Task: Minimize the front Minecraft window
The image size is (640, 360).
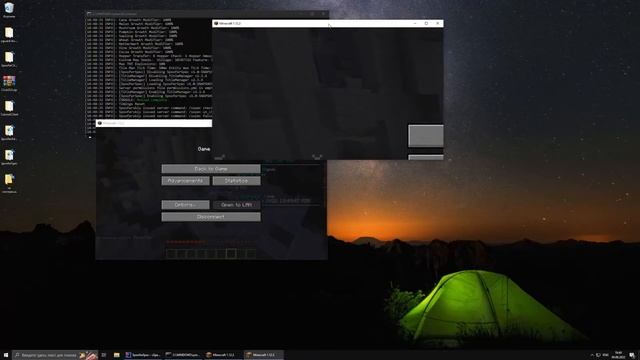Action: pyautogui.click(x=415, y=24)
